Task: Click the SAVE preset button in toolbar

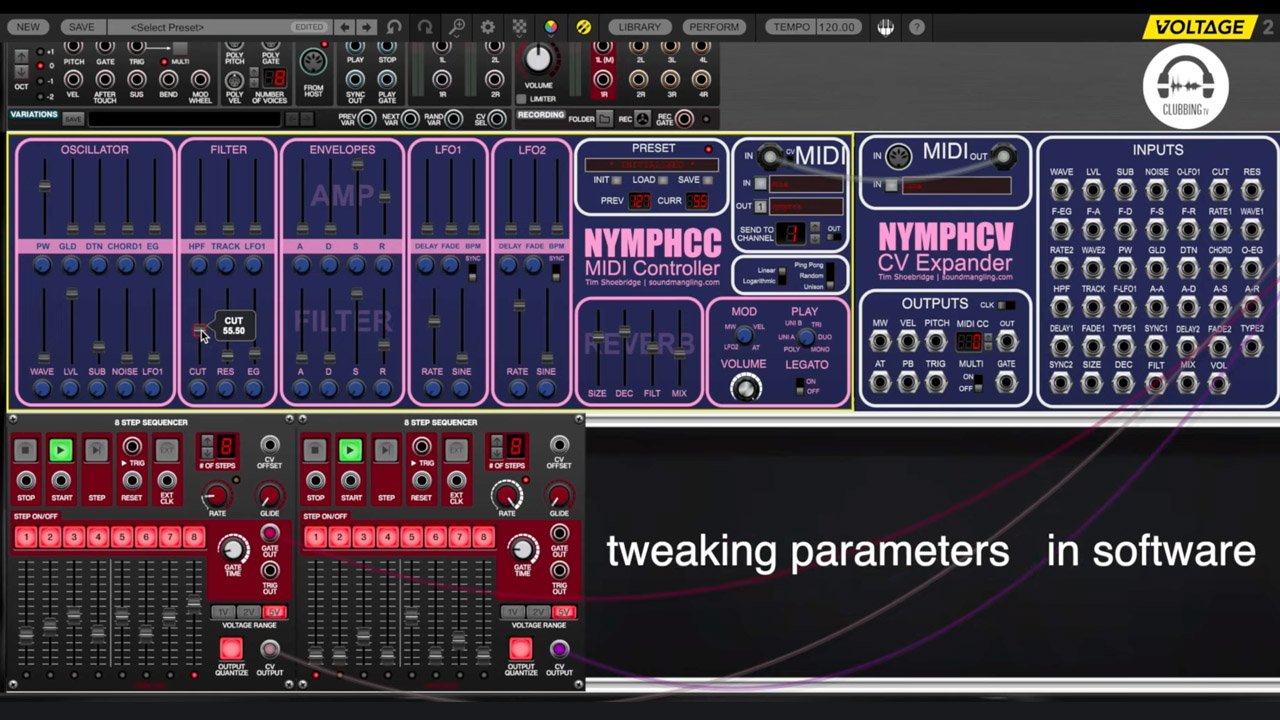Action: point(82,27)
